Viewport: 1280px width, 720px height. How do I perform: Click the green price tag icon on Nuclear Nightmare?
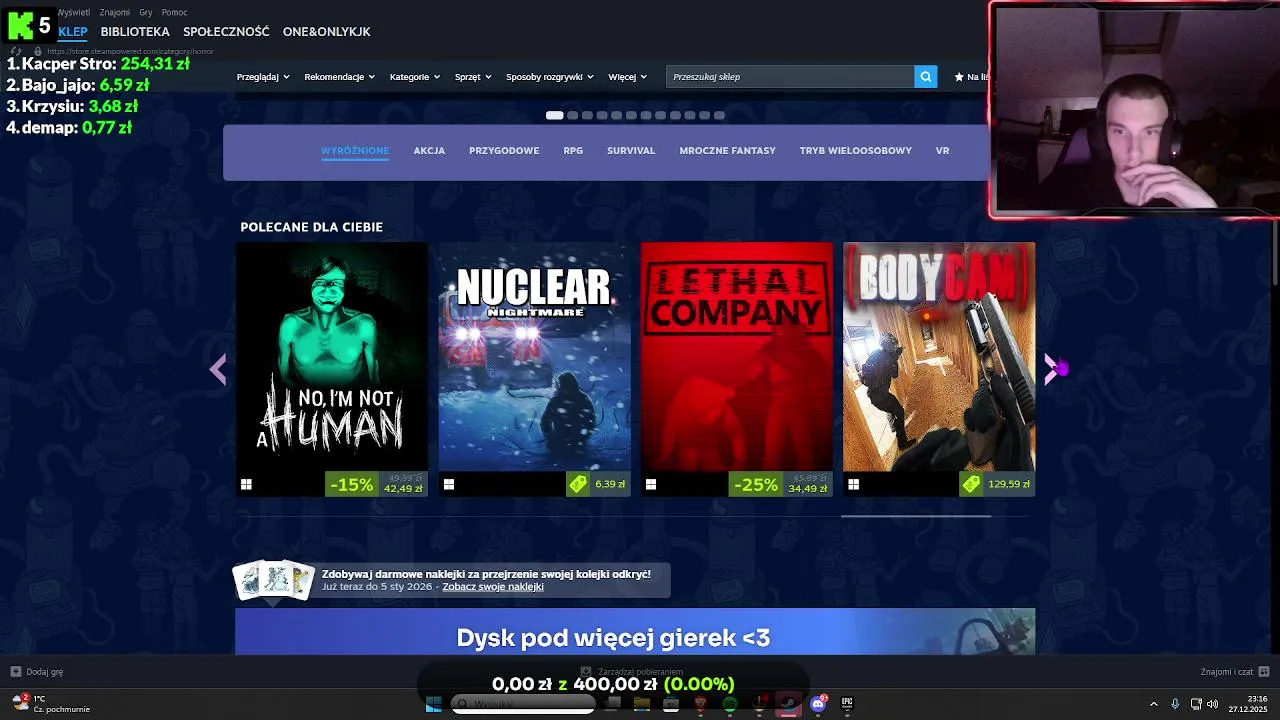[578, 484]
